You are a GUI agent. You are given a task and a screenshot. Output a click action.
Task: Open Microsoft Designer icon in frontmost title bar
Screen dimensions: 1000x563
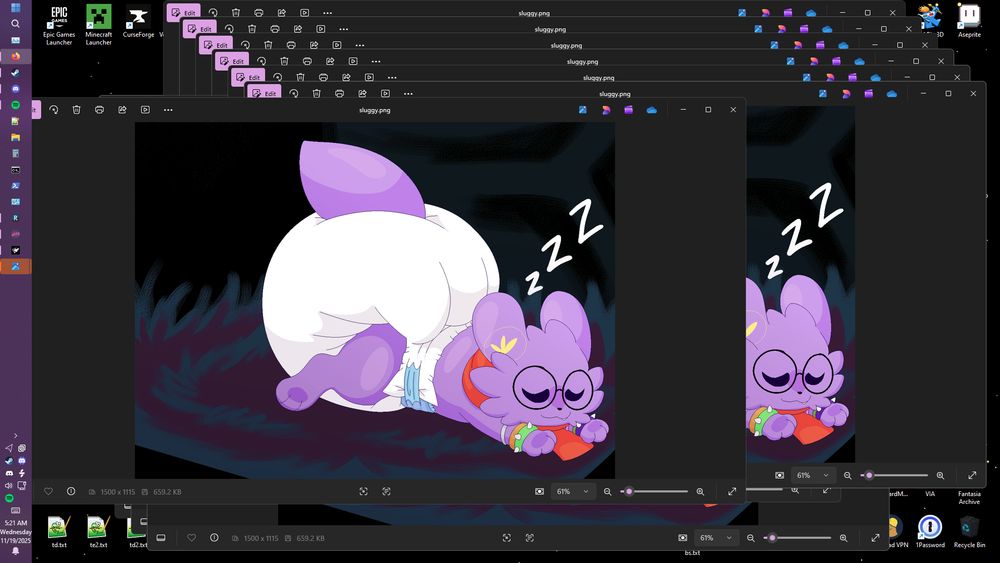click(x=606, y=110)
